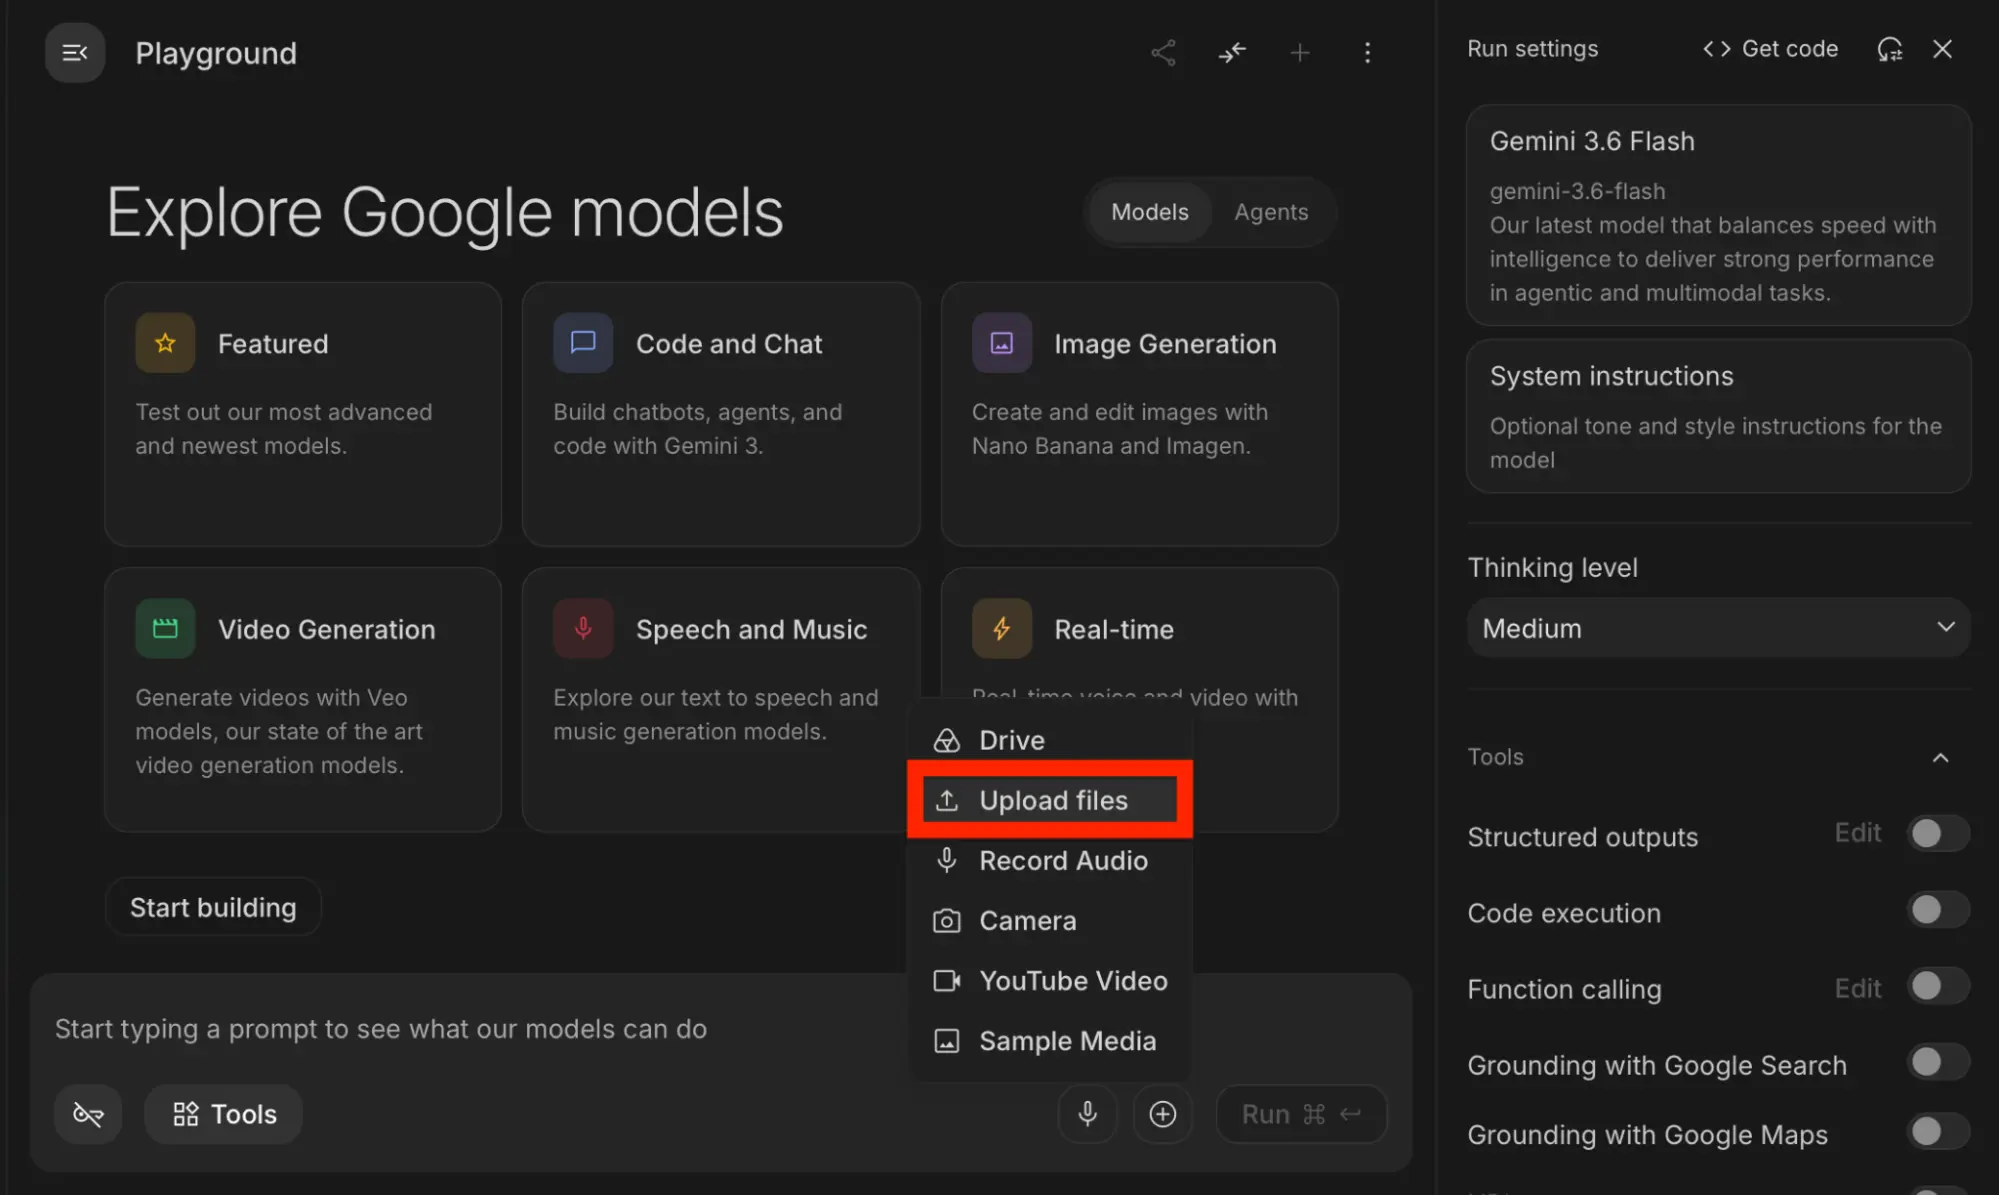Expand the System instructions card
Viewport: 1999px width, 1195px height.
(1719, 416)
